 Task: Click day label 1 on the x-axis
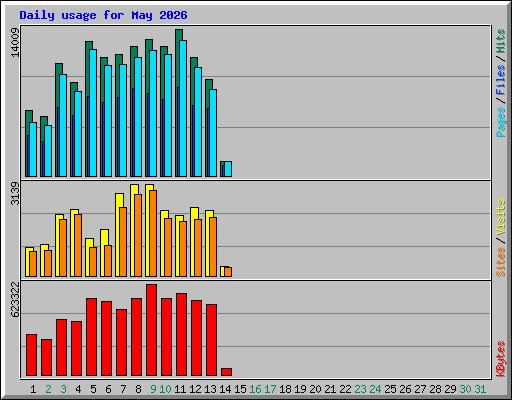click(33, 389)
